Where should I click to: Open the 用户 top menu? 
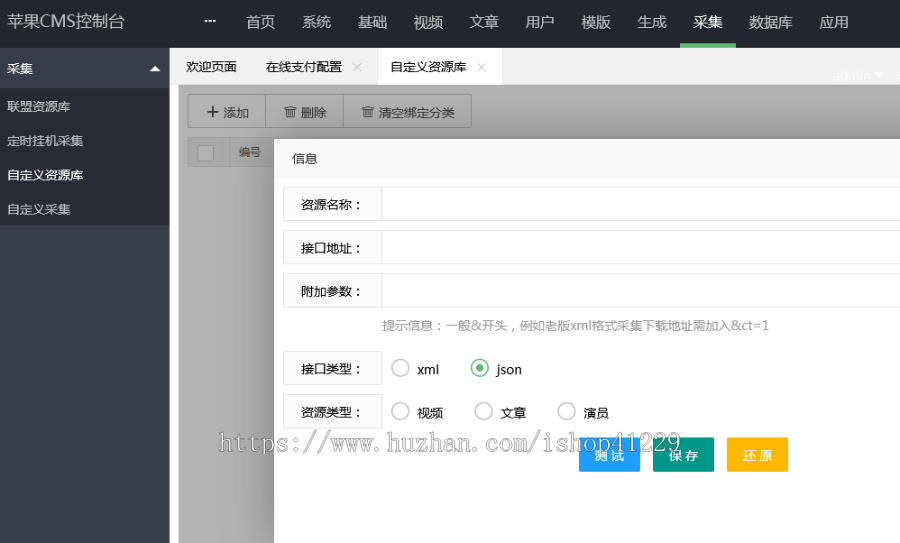[x=540, y=22]
